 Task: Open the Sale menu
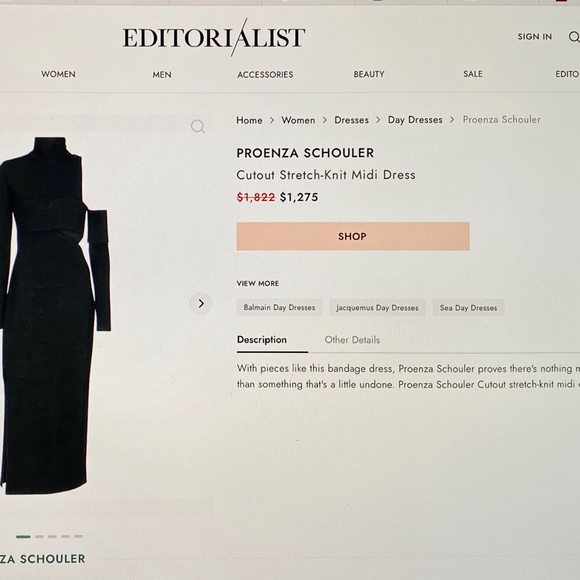(473, 74)
